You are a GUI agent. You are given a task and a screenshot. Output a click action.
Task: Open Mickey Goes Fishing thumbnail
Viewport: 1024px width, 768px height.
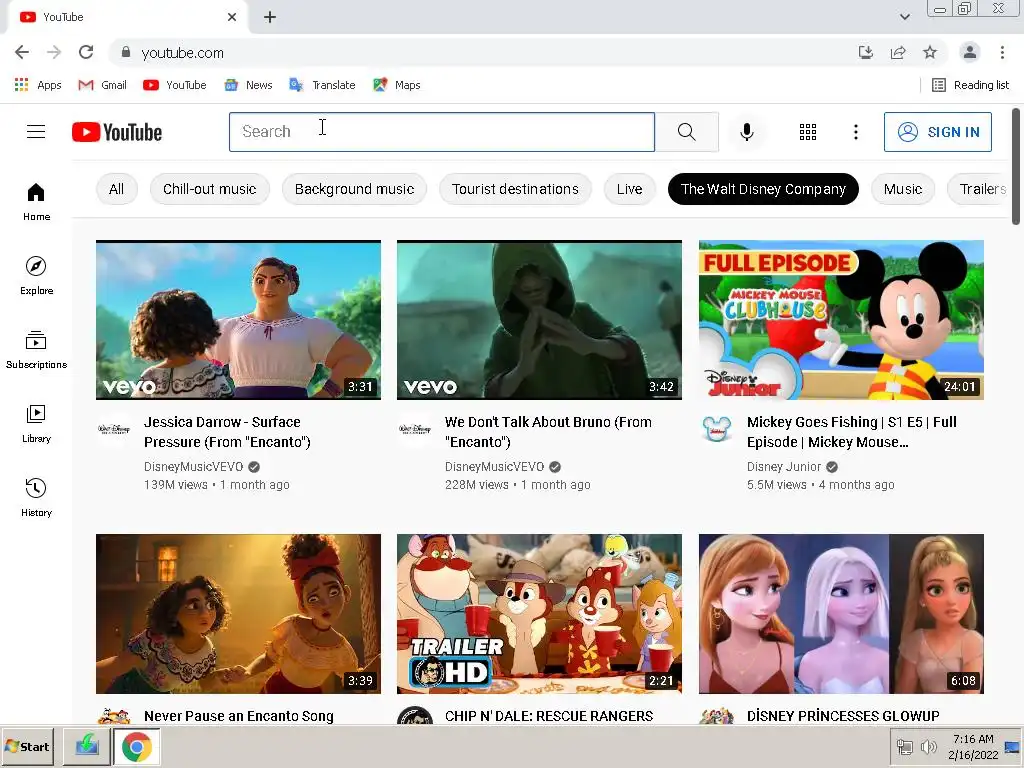pos(841,320)
